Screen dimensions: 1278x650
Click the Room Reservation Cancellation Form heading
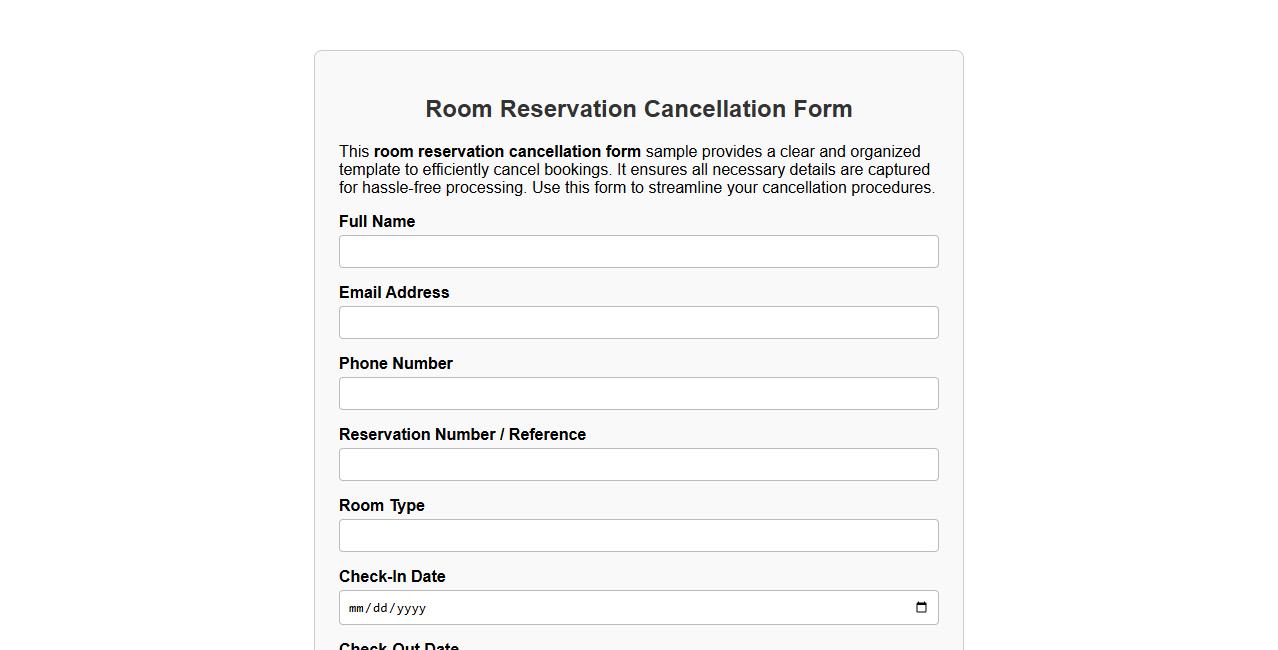(x=638, y=109)
